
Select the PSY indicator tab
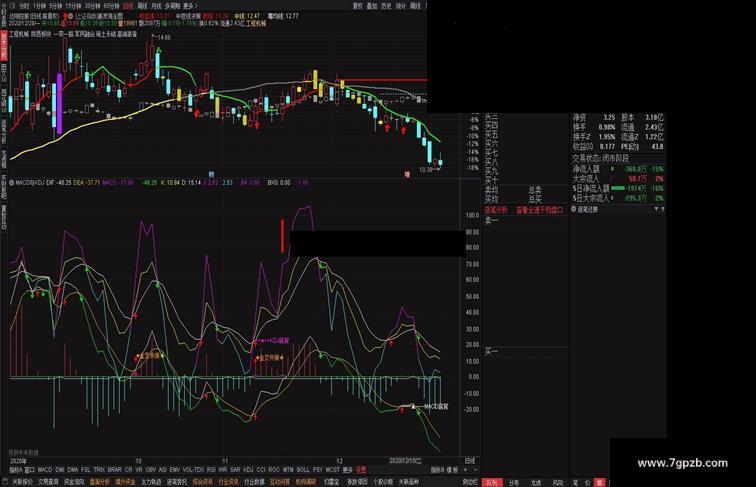(x=317, y=470)
